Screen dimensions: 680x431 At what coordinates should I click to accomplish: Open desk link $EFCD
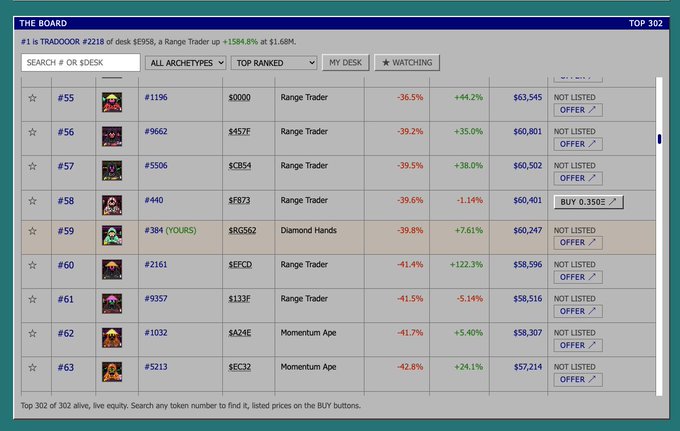[240, 264]
